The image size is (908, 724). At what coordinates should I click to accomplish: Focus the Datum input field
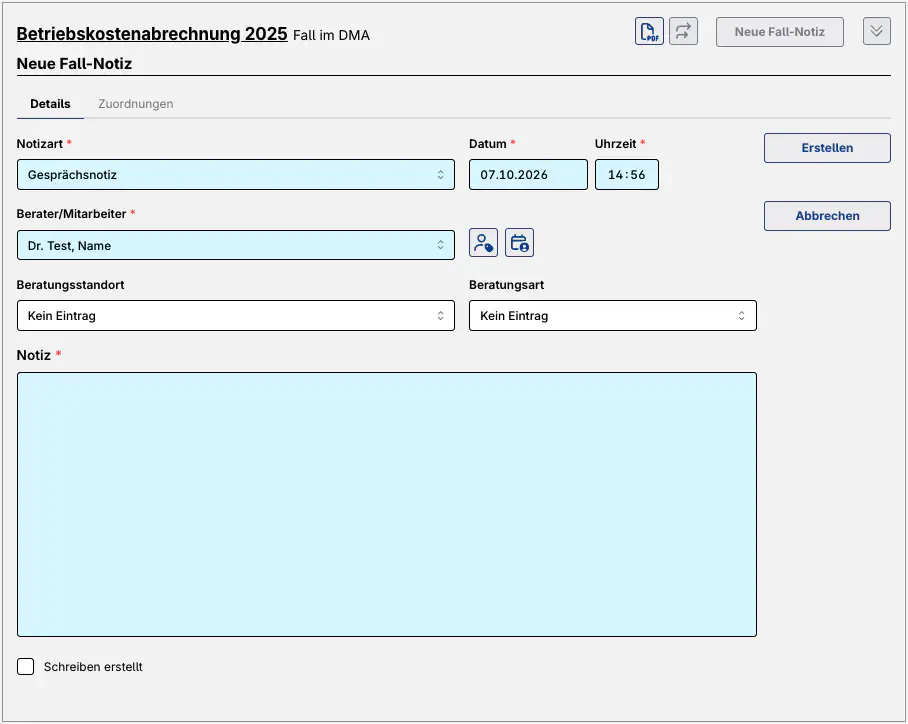[x=528, y=175]
